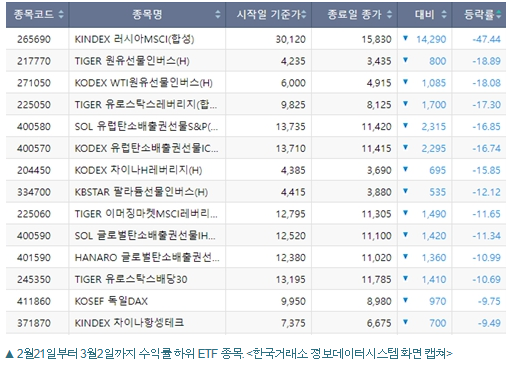The width and height of the screenshot is (523, 367).
Task: Click stock code 334700
Action: click(34, 192)
